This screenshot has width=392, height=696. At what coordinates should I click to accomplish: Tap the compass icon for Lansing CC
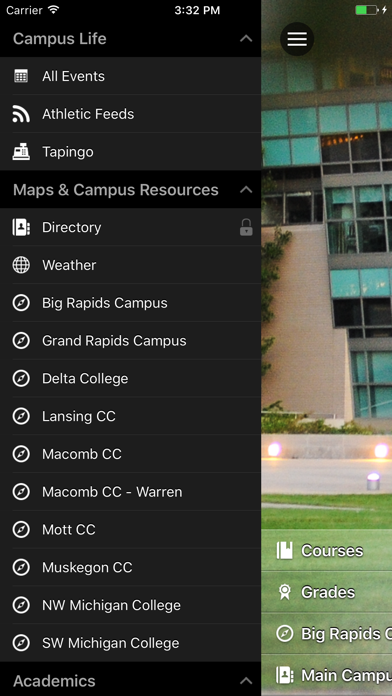coord(21,416)
